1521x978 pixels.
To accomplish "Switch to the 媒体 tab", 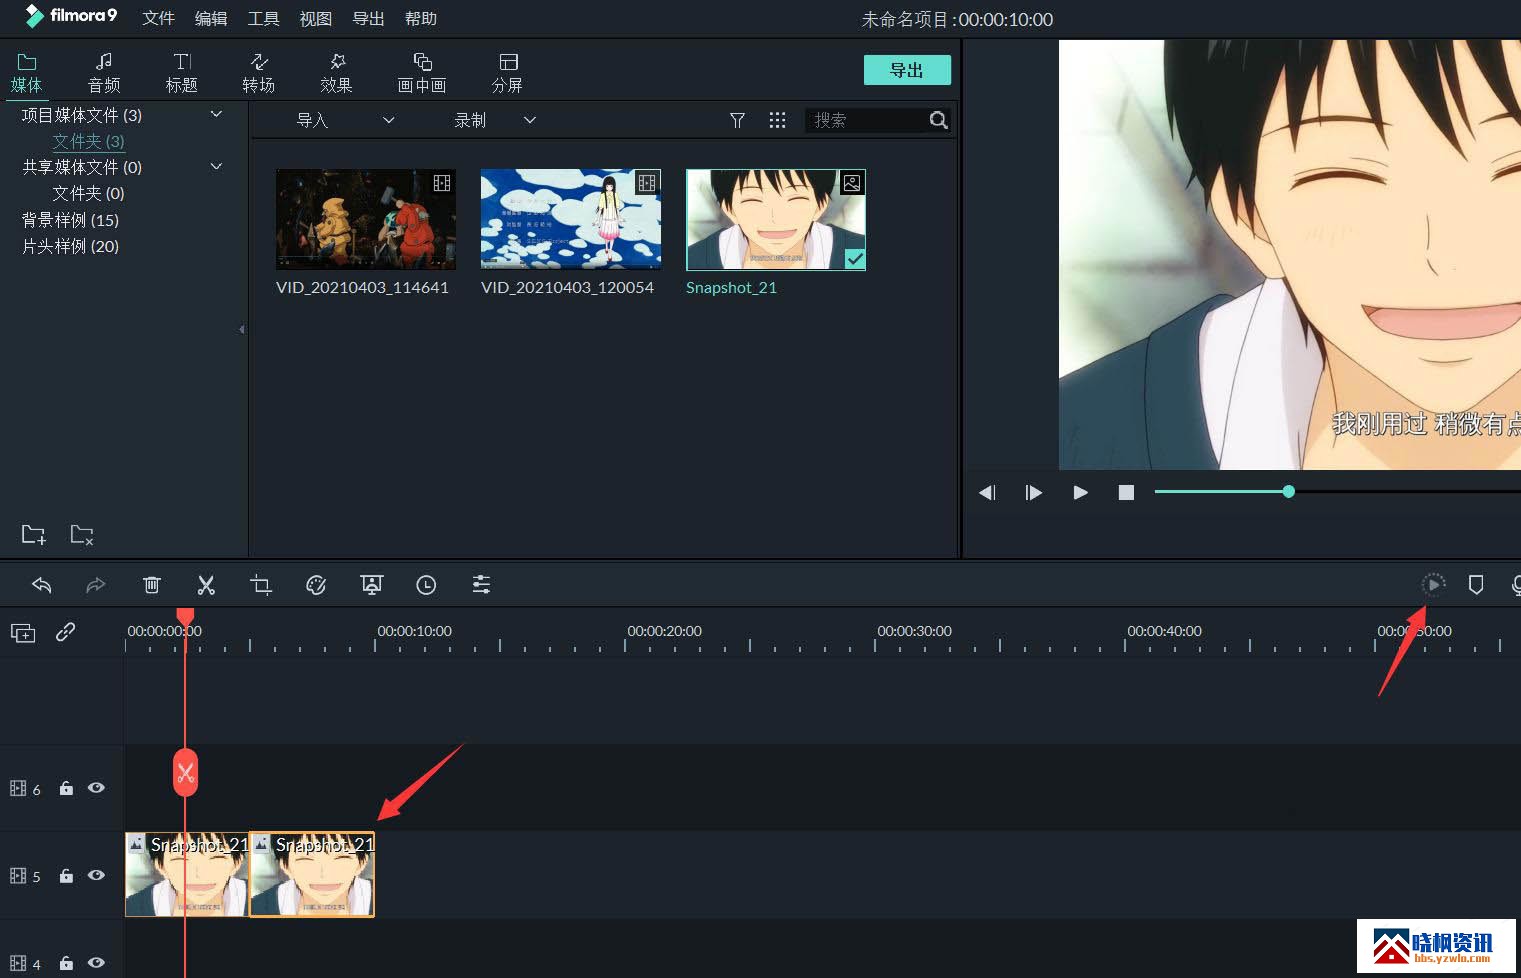I will (x=27, y=73).
